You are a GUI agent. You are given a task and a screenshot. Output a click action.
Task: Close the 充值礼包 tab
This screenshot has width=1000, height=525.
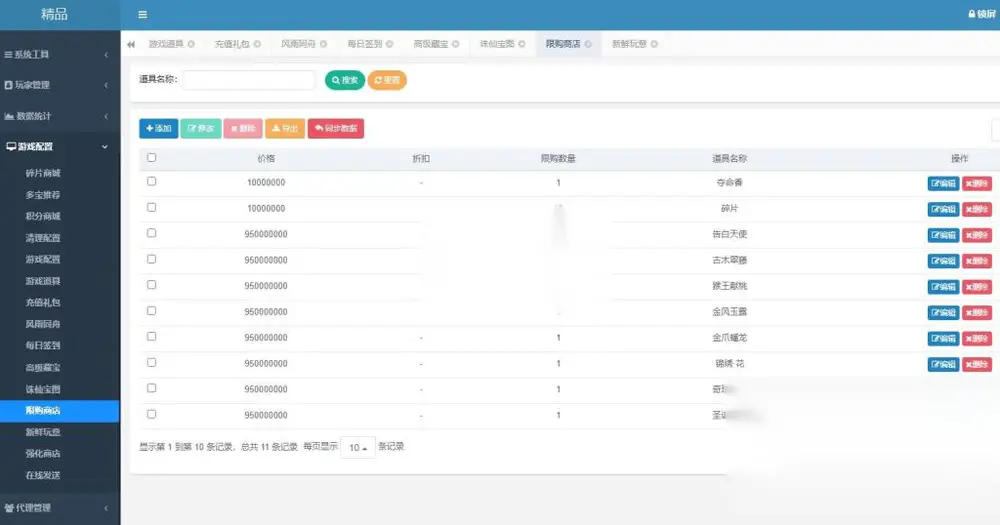257,44
